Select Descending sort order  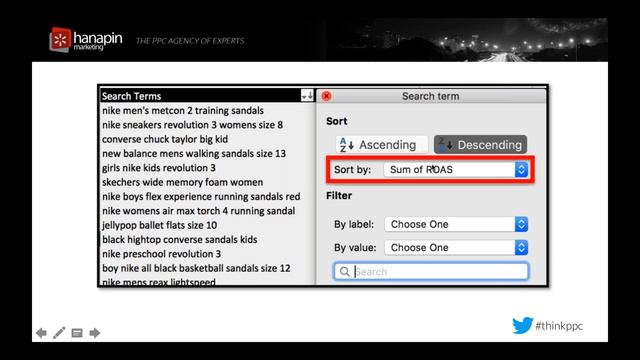click(480, 145)
